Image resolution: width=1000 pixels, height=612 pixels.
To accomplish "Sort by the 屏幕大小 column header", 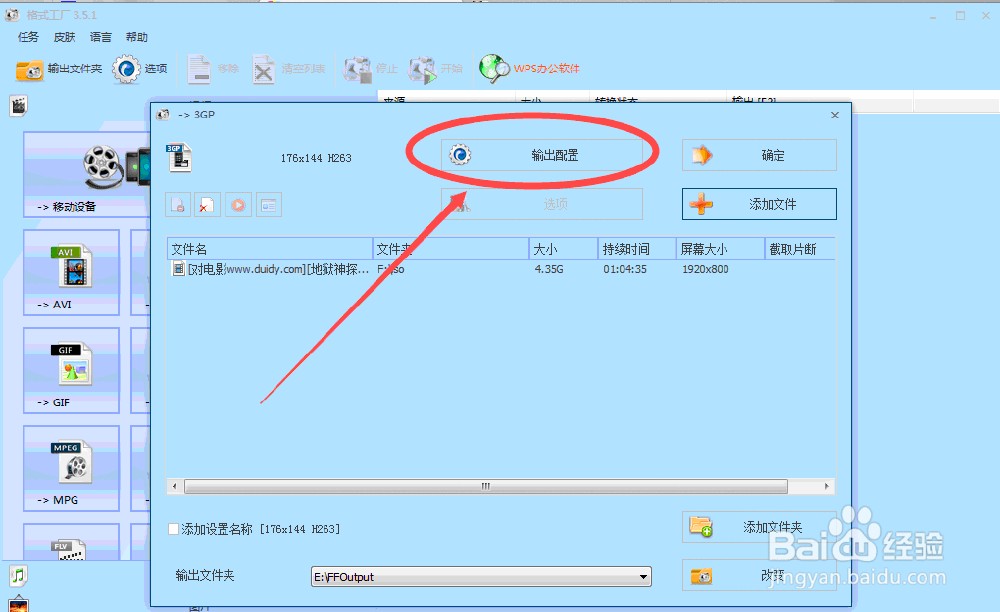I will 721,249.
